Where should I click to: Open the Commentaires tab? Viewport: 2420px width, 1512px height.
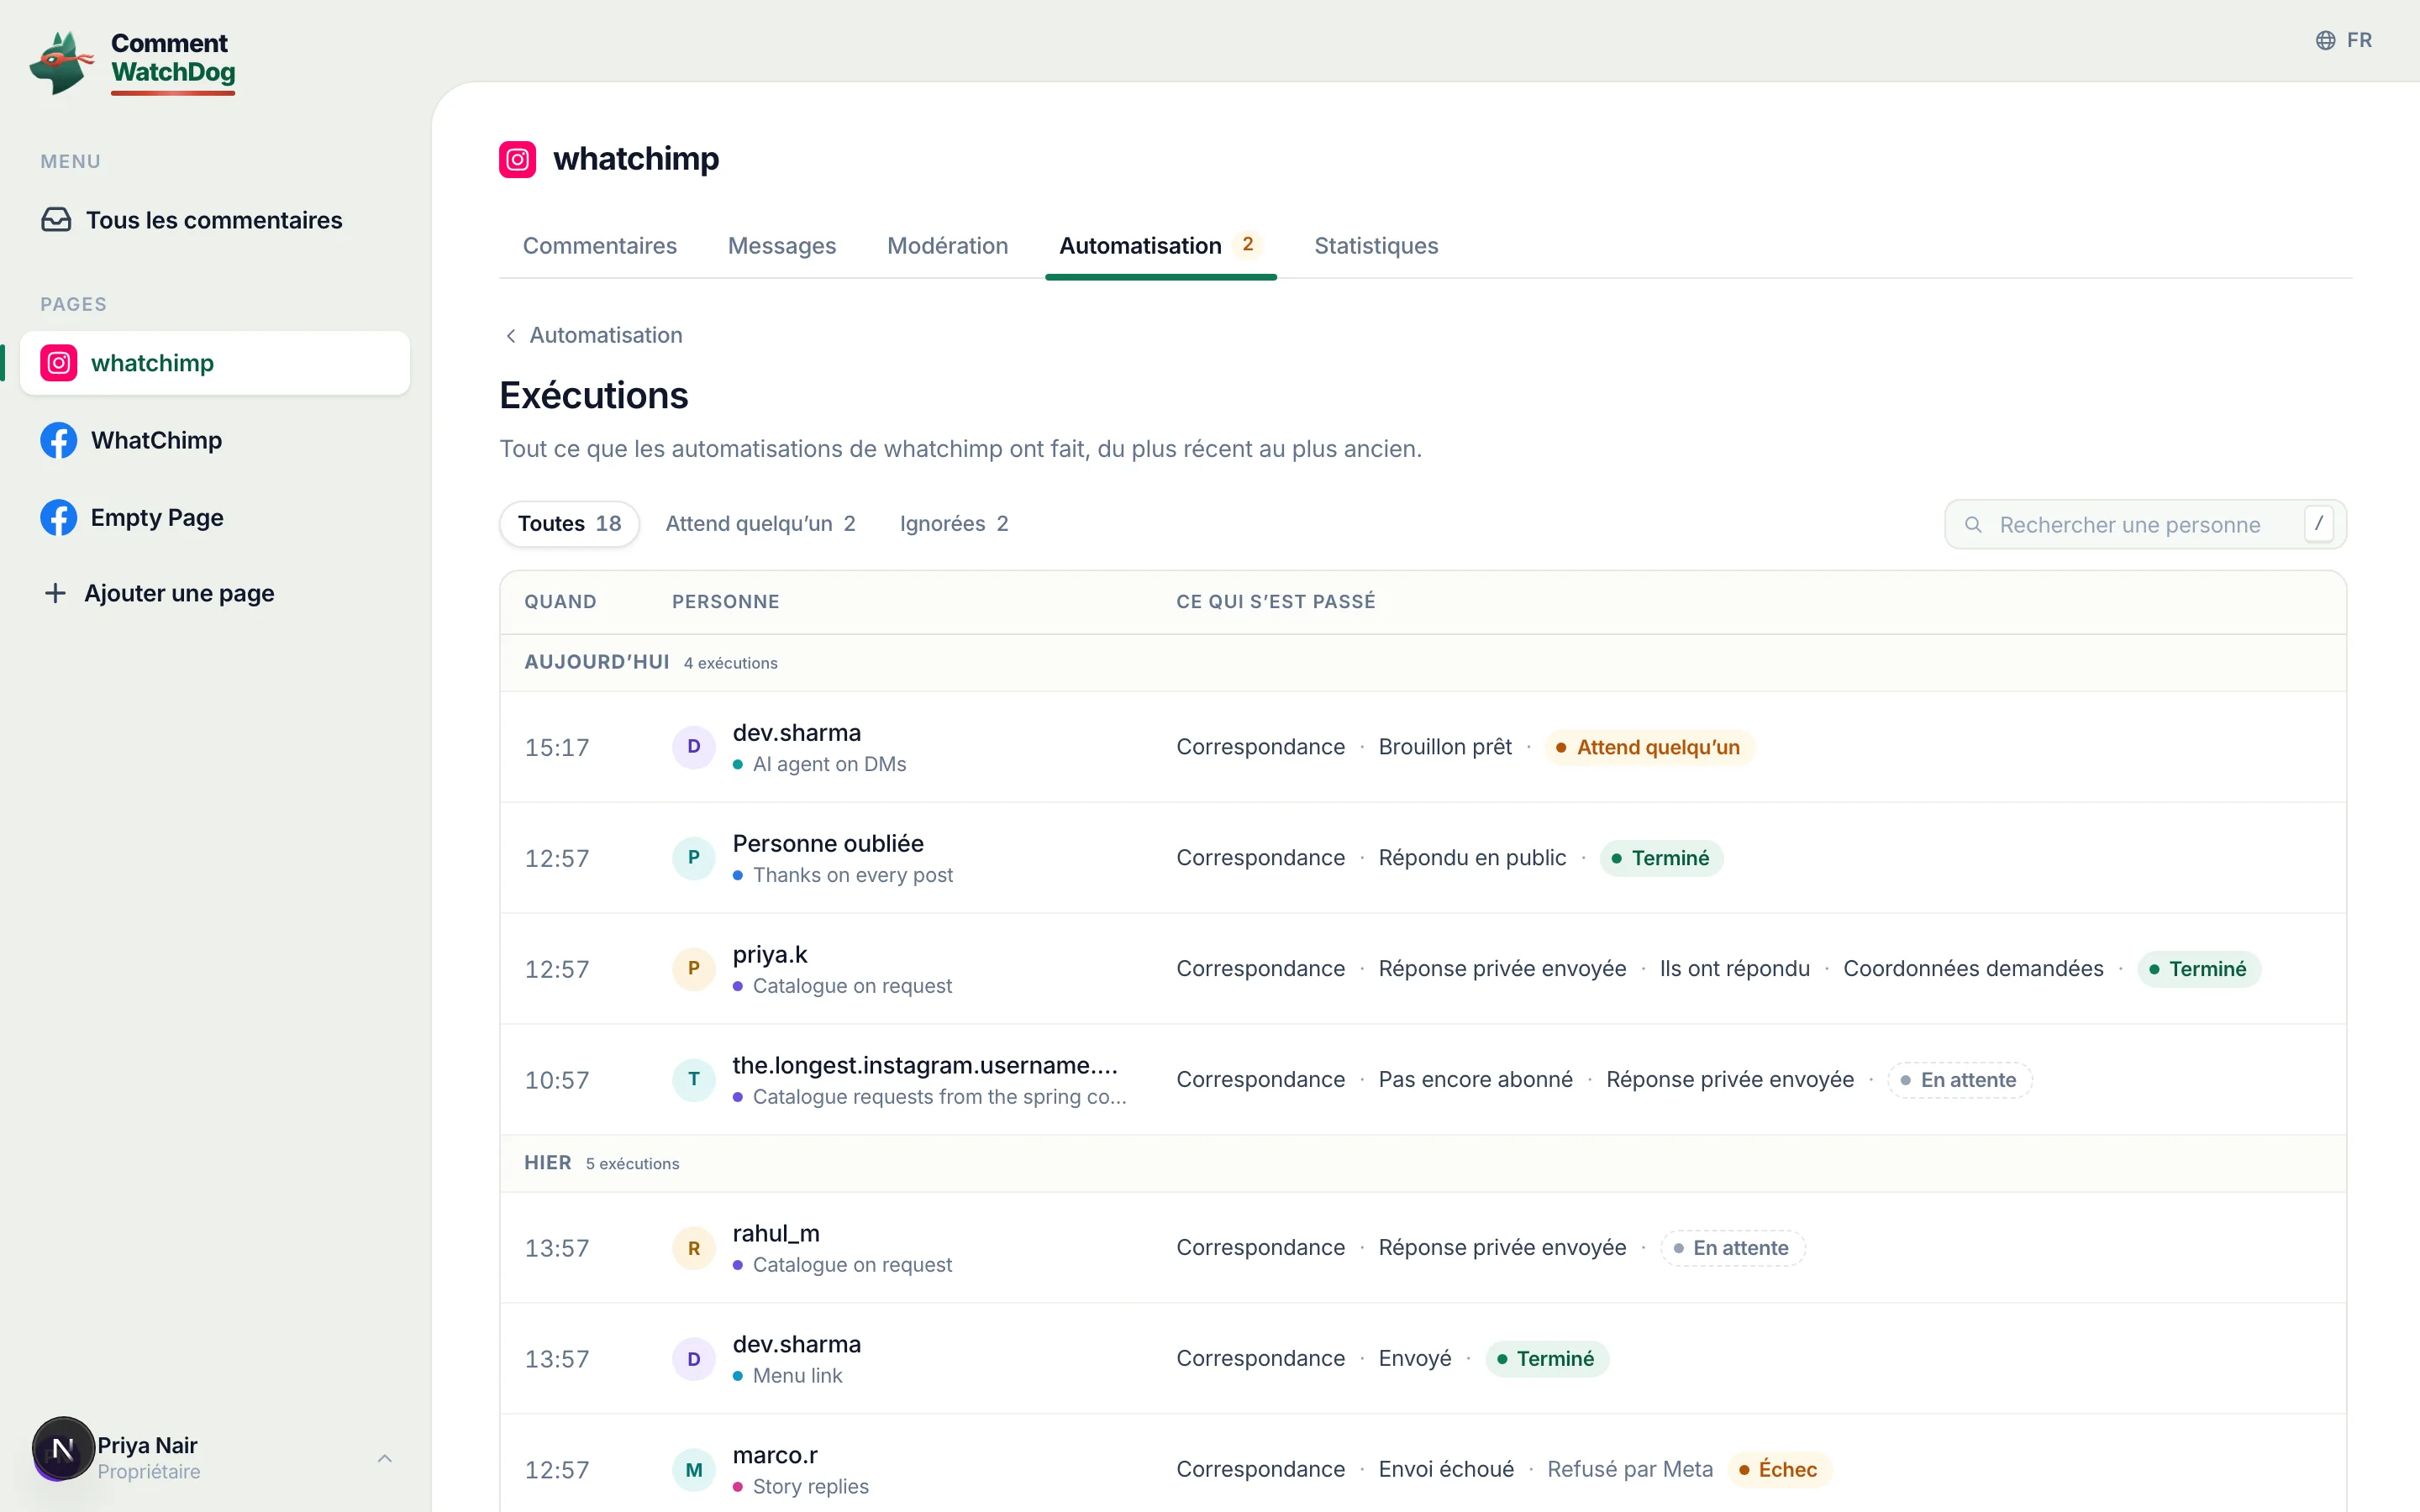[600, 246]
